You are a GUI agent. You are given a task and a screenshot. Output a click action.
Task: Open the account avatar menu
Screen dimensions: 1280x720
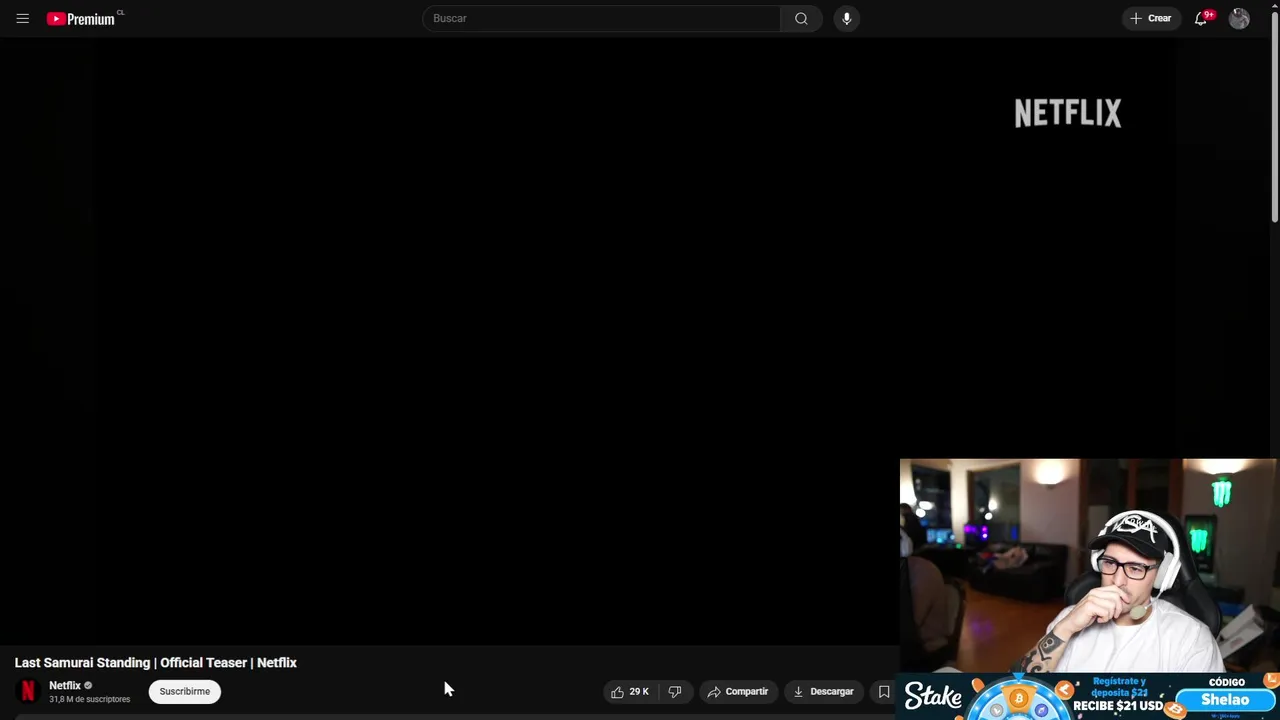pos(1239,18)
